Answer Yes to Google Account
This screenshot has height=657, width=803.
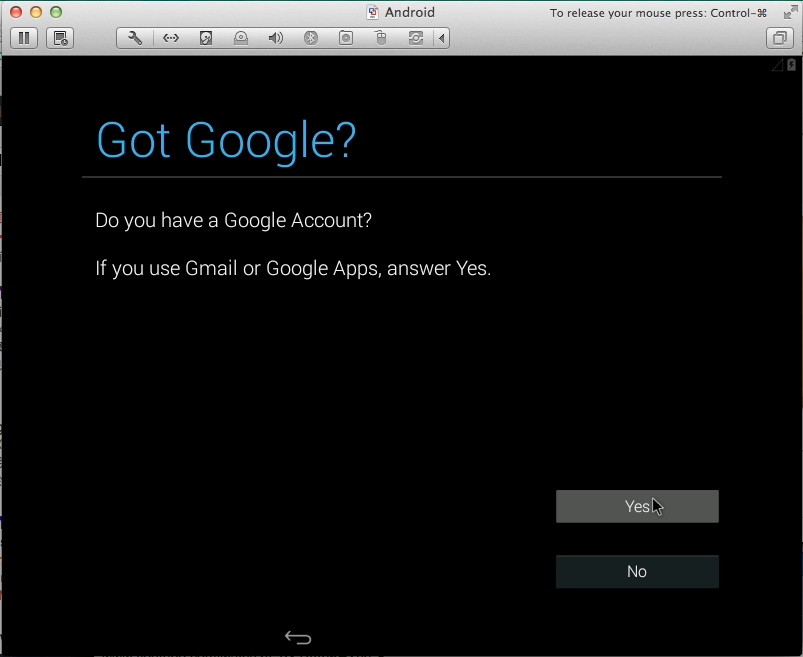pyautogui.click(x=637, y=506)
